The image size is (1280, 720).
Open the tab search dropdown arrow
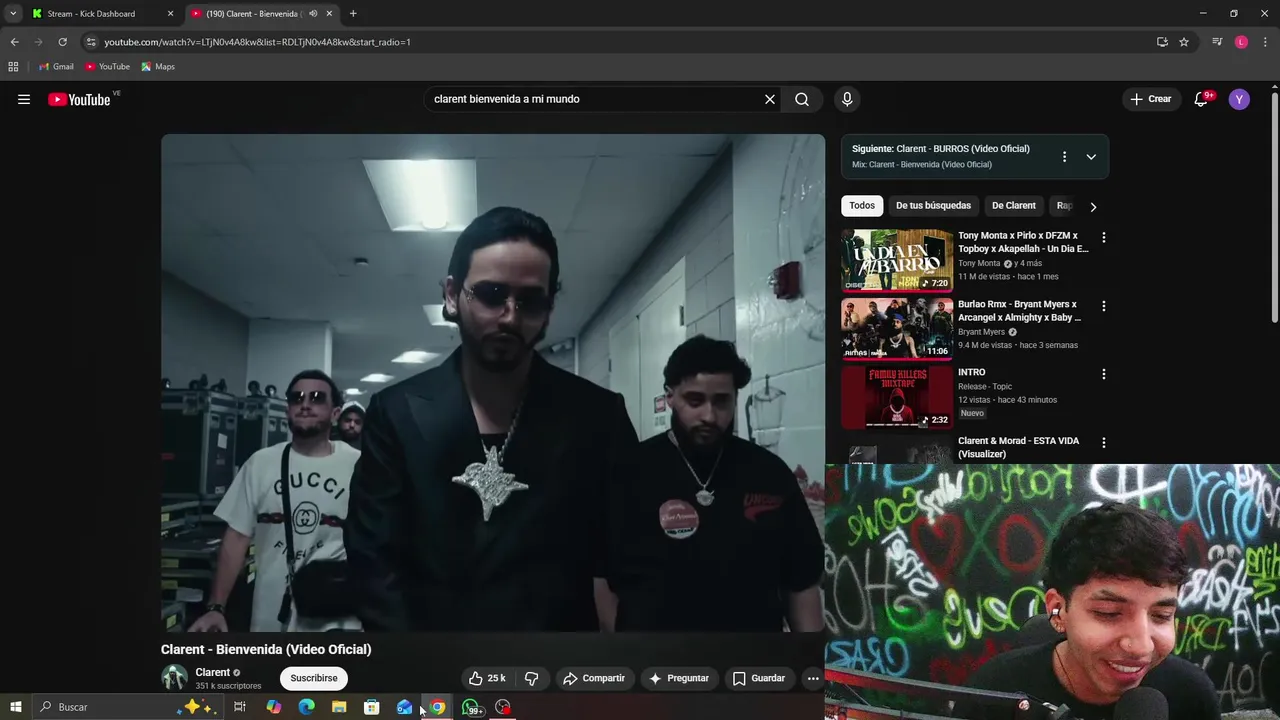13,14
